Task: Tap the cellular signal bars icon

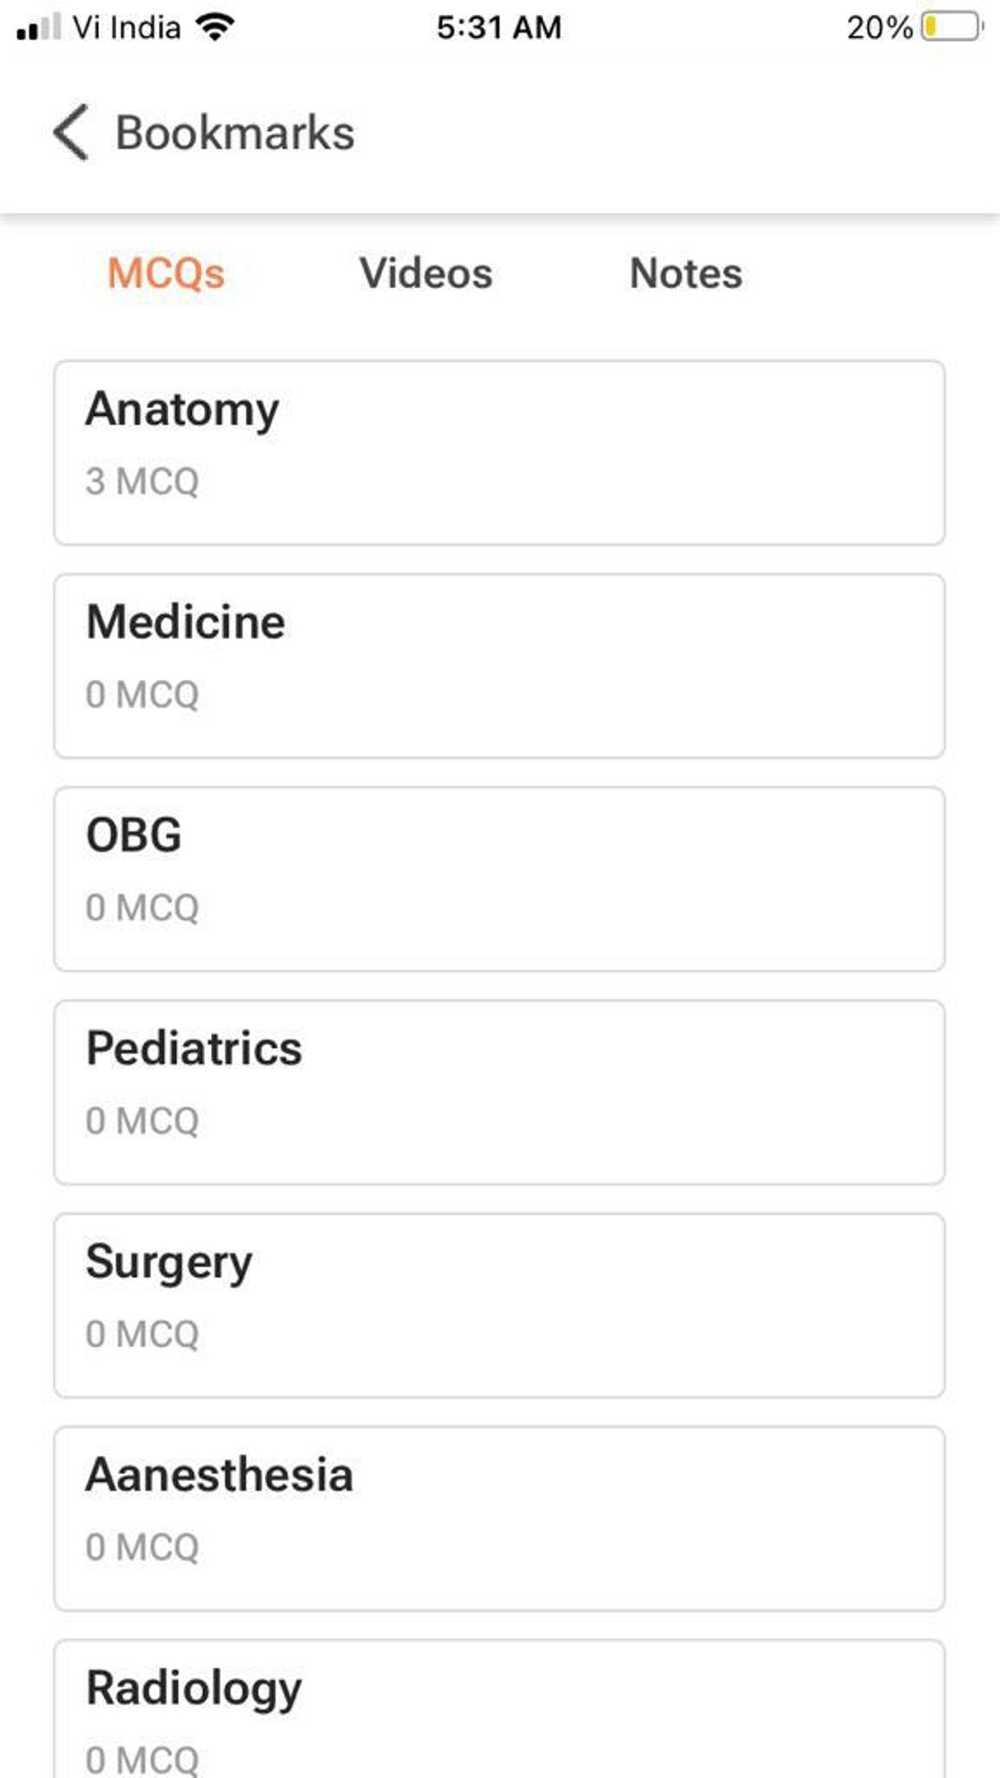Action: coord(39,27)
